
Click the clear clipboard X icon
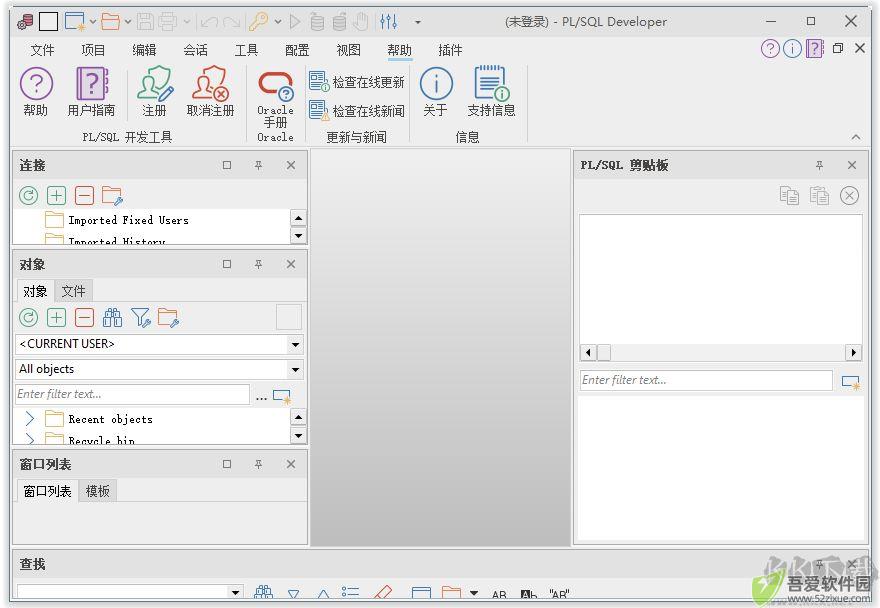[x=849, y=196]
